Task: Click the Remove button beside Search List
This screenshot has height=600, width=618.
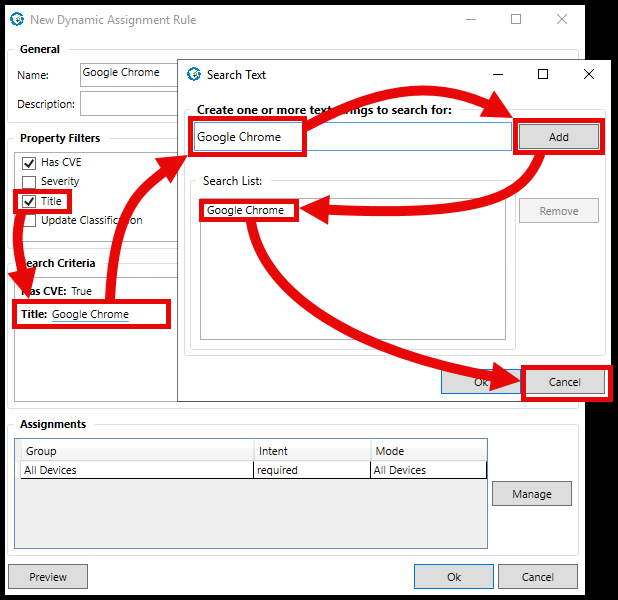Action: 558,211
